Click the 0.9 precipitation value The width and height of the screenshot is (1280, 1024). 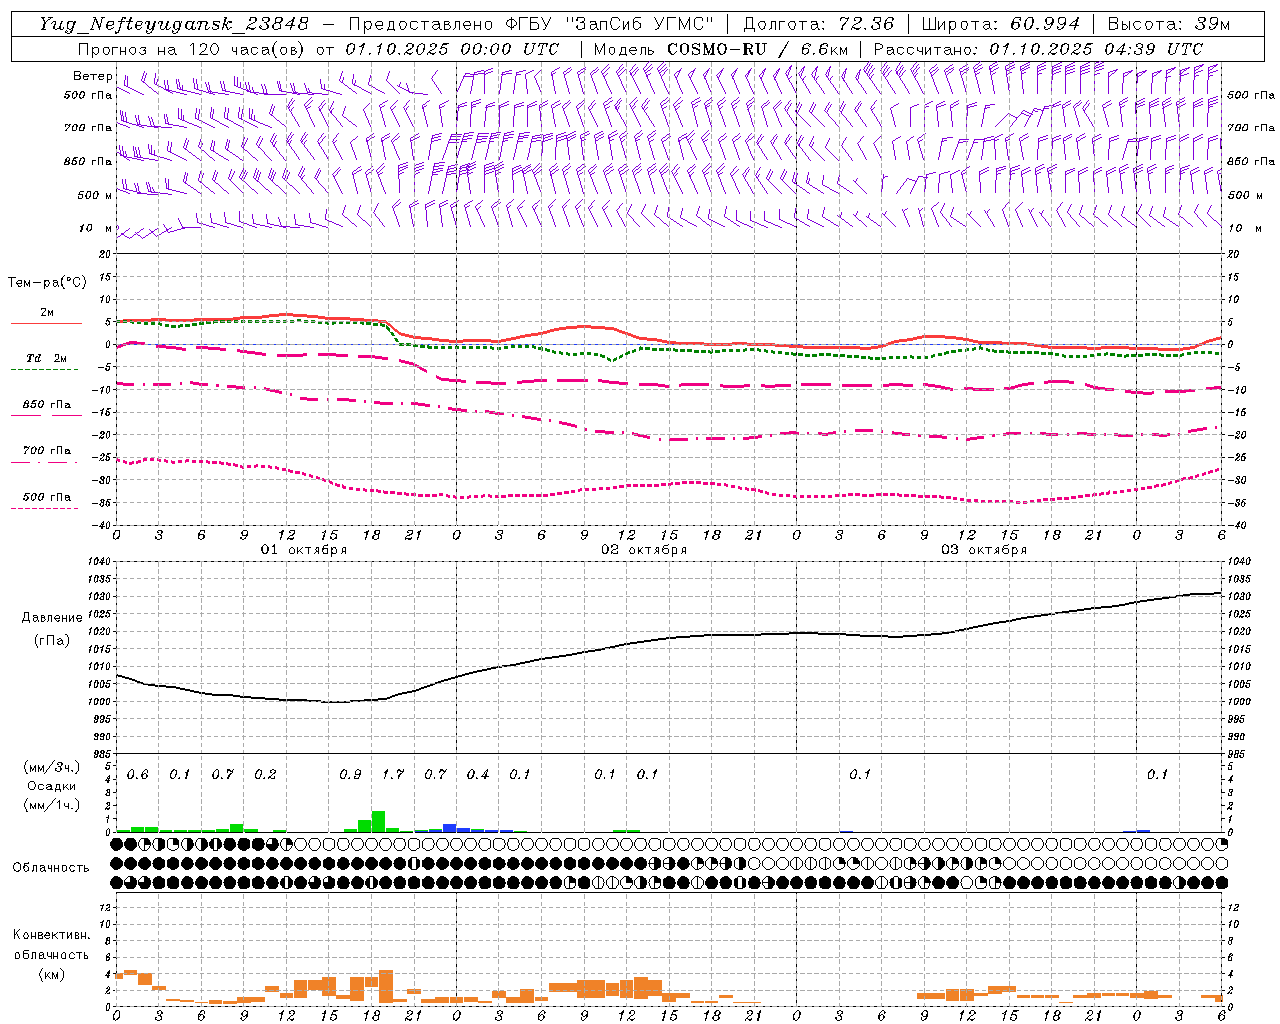(350, 775)
